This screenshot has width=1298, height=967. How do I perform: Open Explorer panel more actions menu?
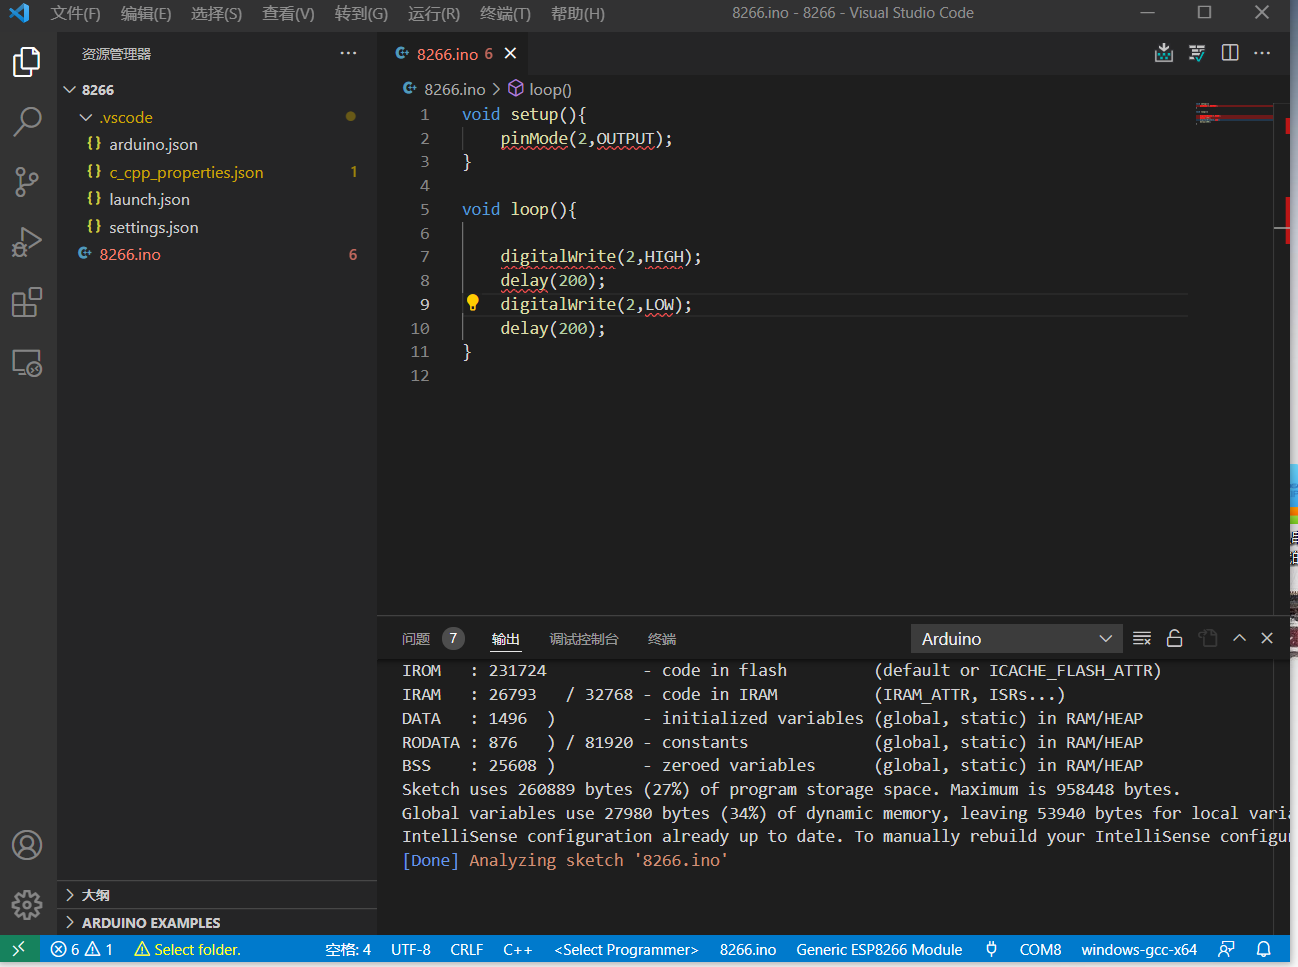(348, 53)
